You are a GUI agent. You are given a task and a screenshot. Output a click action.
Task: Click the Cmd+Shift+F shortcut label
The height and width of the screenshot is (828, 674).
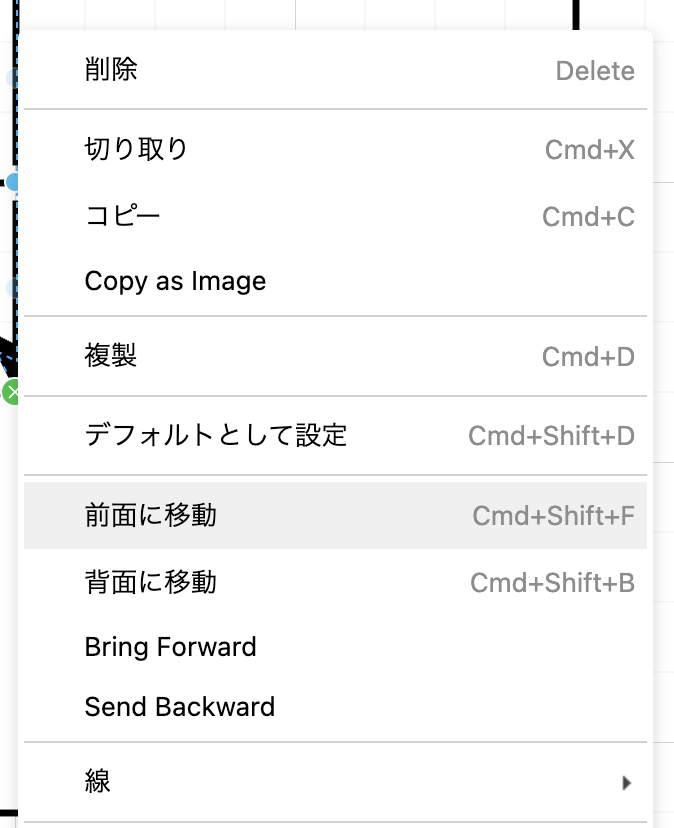(553, 516)
